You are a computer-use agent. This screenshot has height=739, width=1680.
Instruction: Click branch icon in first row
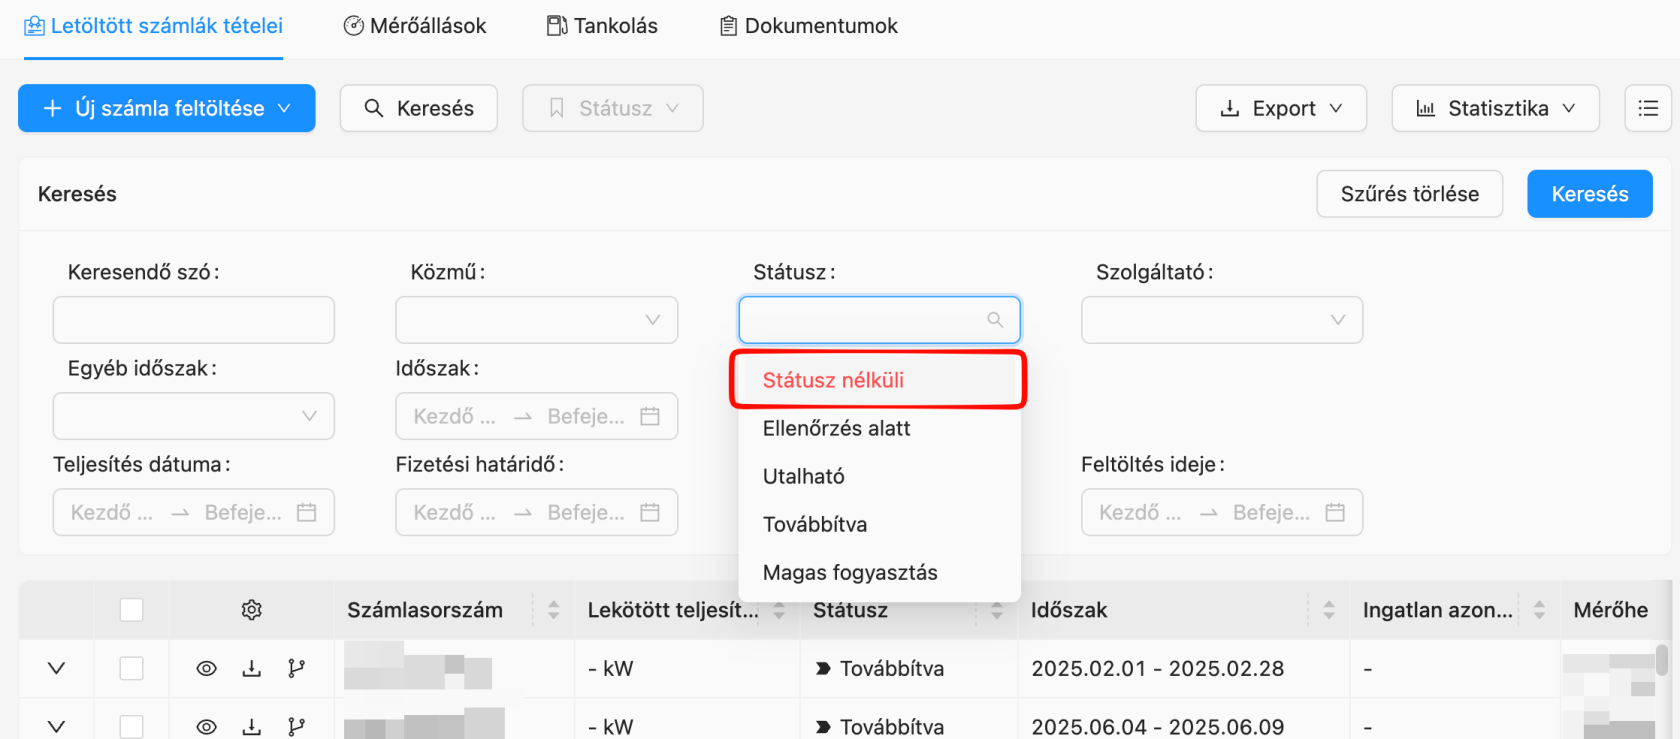[x=297, y=669]
